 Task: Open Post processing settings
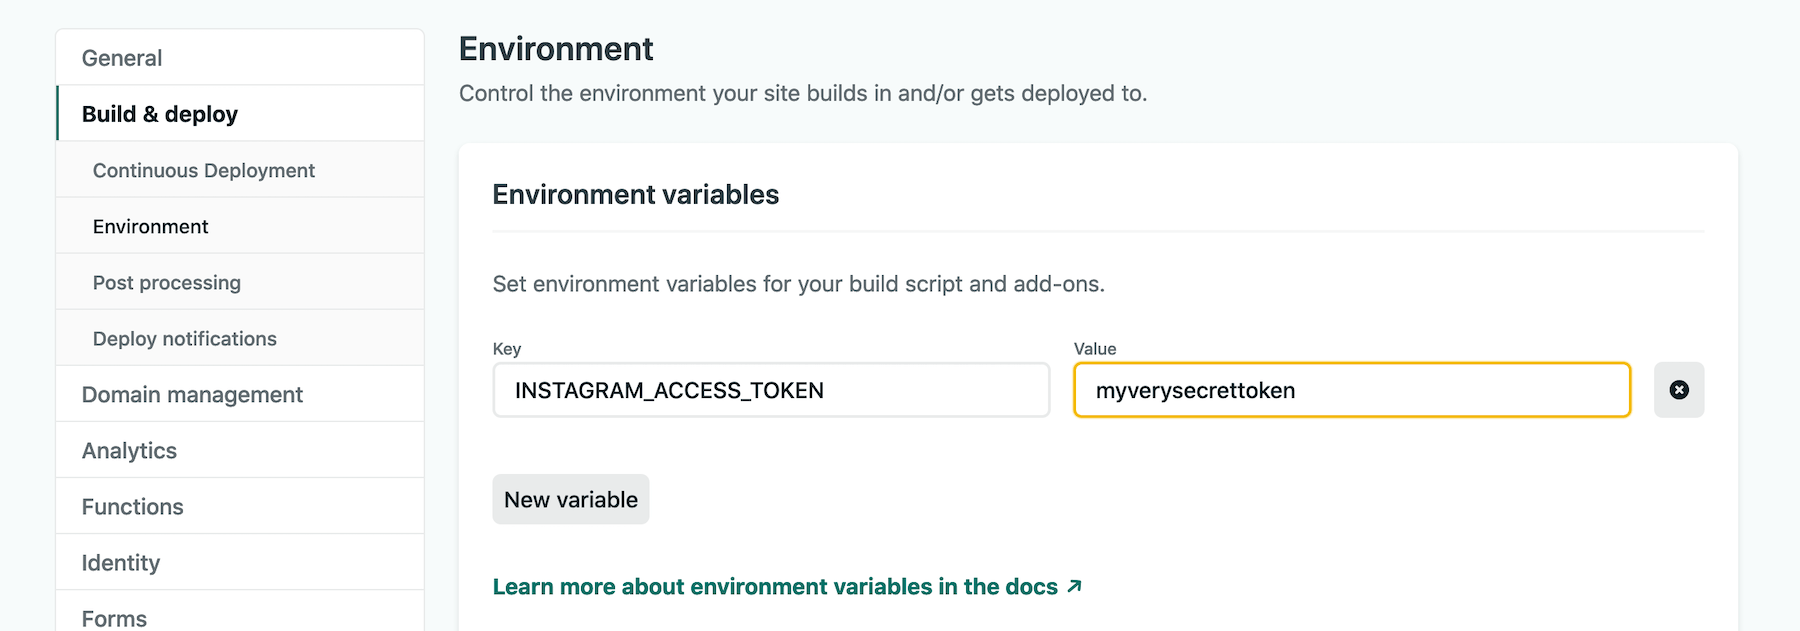(167, 283)
